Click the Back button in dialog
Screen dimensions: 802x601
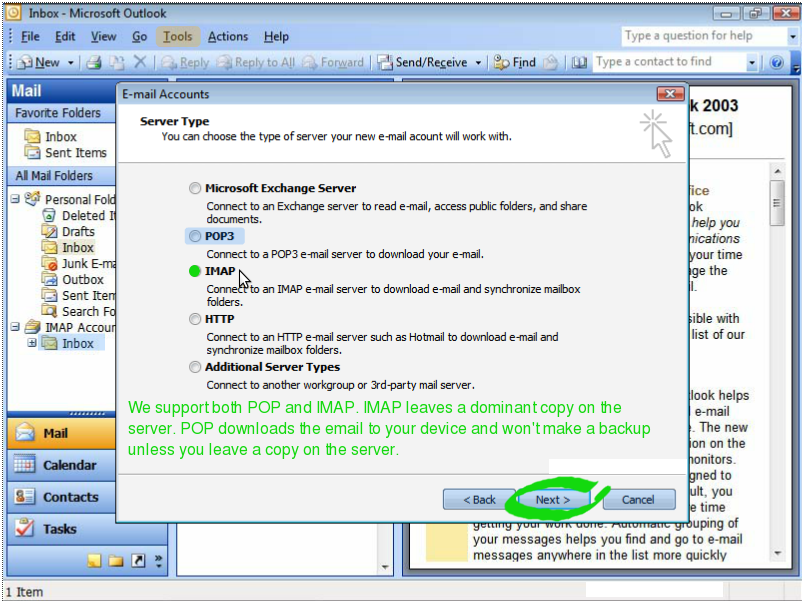pyautogui.click(x=479, y=500)
